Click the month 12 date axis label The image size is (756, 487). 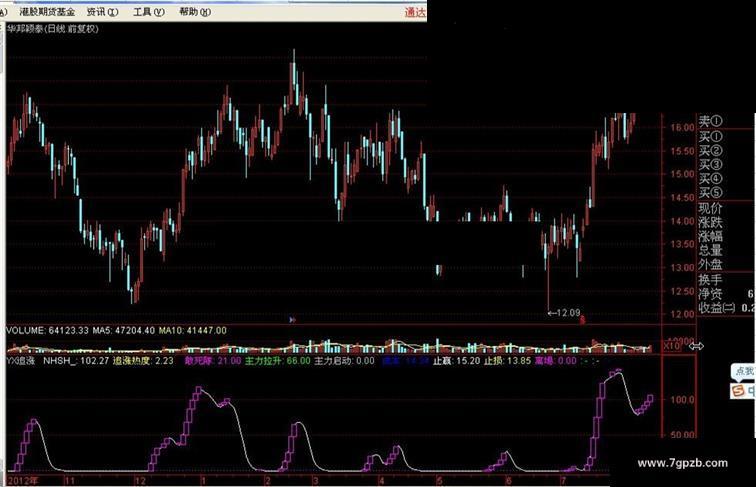pyautogui.click(x=140, y=481)
